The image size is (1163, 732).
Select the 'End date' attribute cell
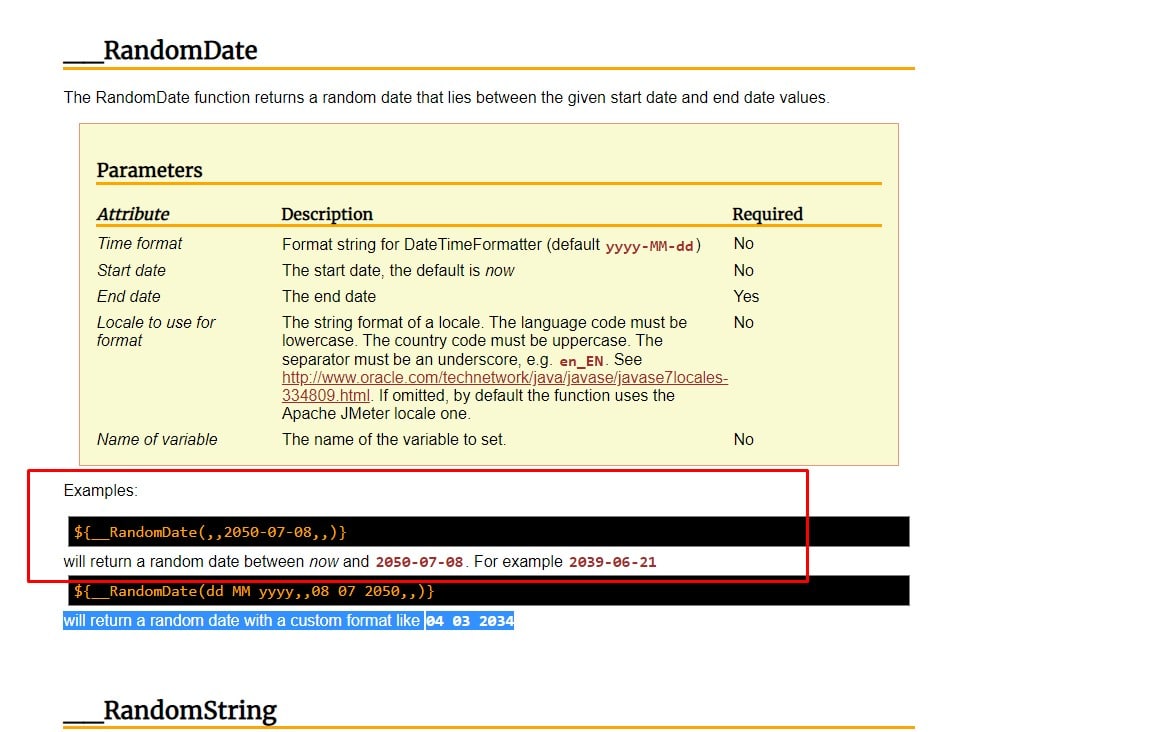coord(128,297)
